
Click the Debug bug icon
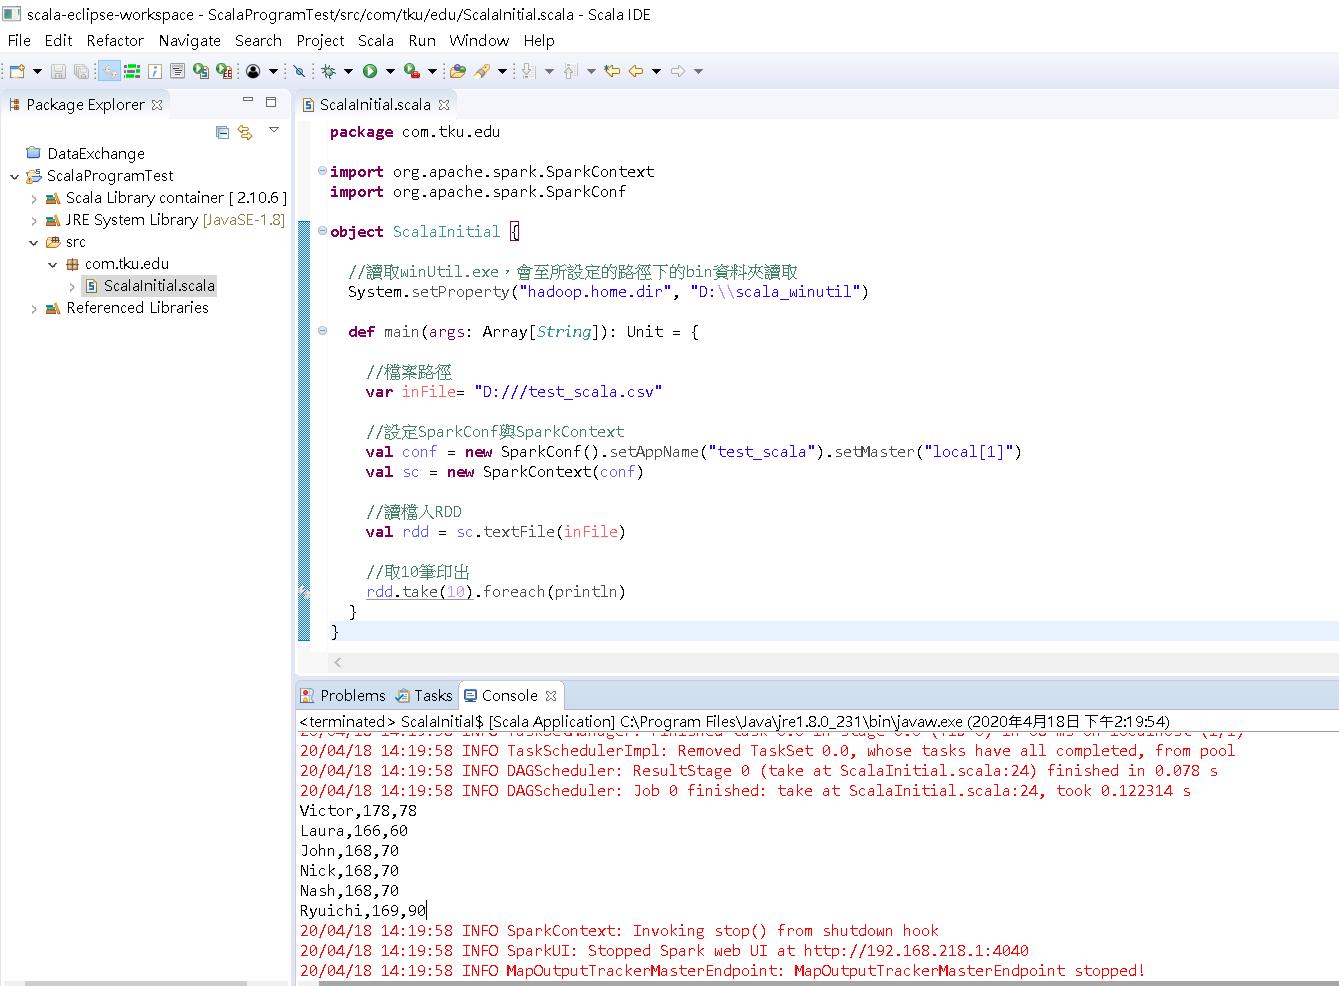pos(328,71)
